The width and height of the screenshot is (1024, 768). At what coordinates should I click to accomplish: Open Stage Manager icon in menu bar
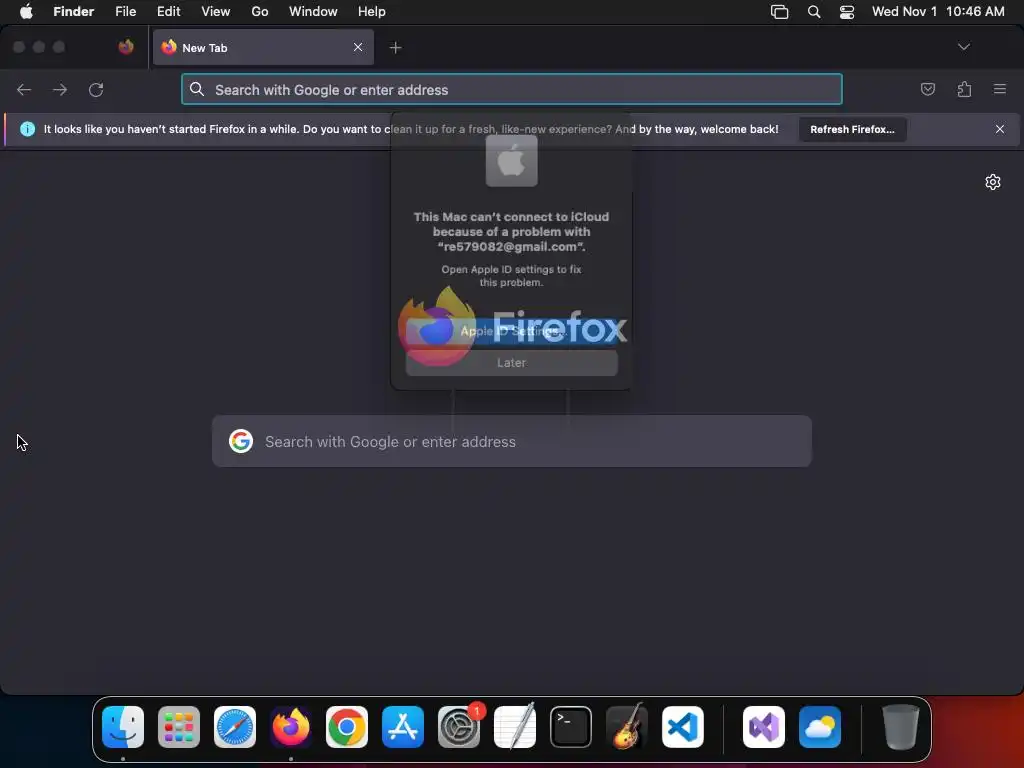click(779, 12)
